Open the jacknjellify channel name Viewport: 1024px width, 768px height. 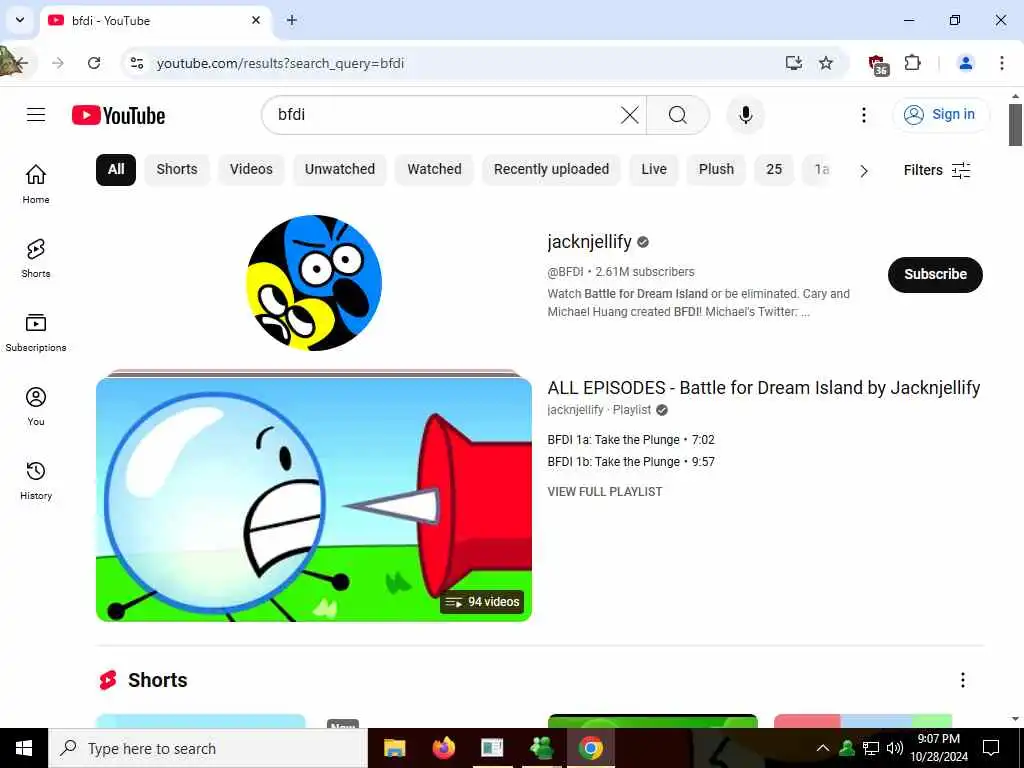click(589, 242)
